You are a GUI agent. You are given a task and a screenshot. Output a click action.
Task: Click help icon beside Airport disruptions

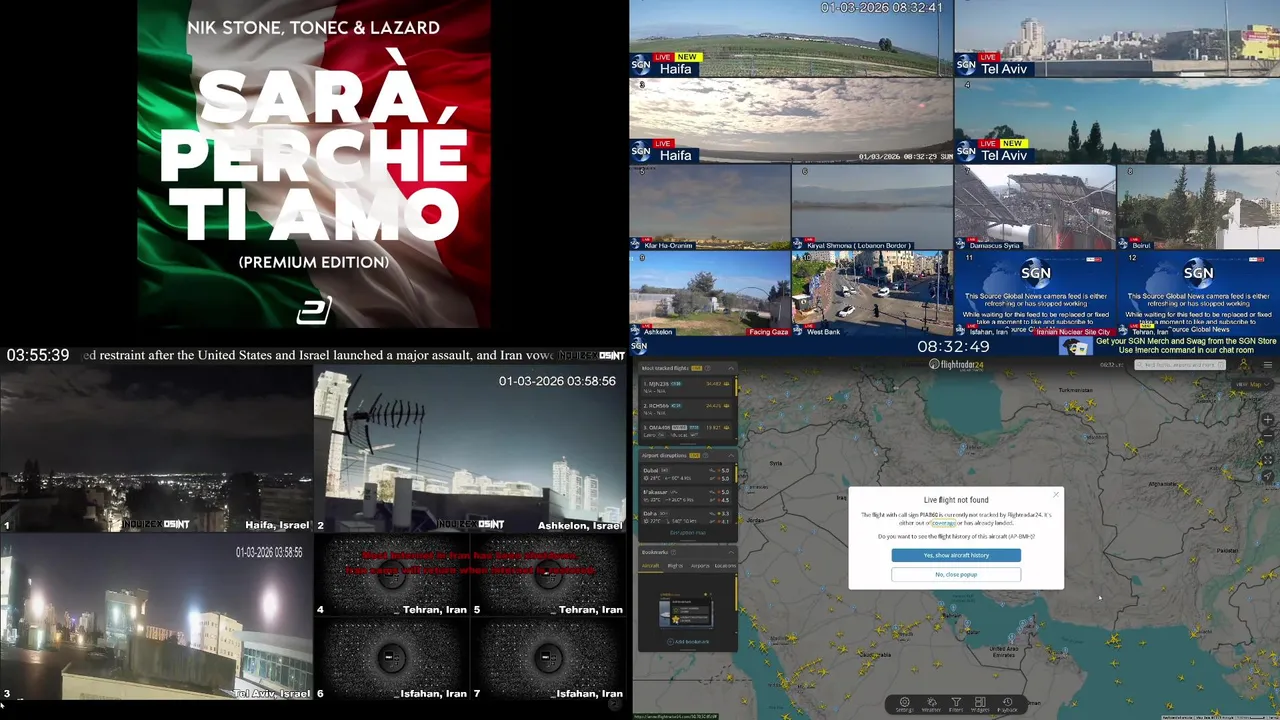click(705, 455)
